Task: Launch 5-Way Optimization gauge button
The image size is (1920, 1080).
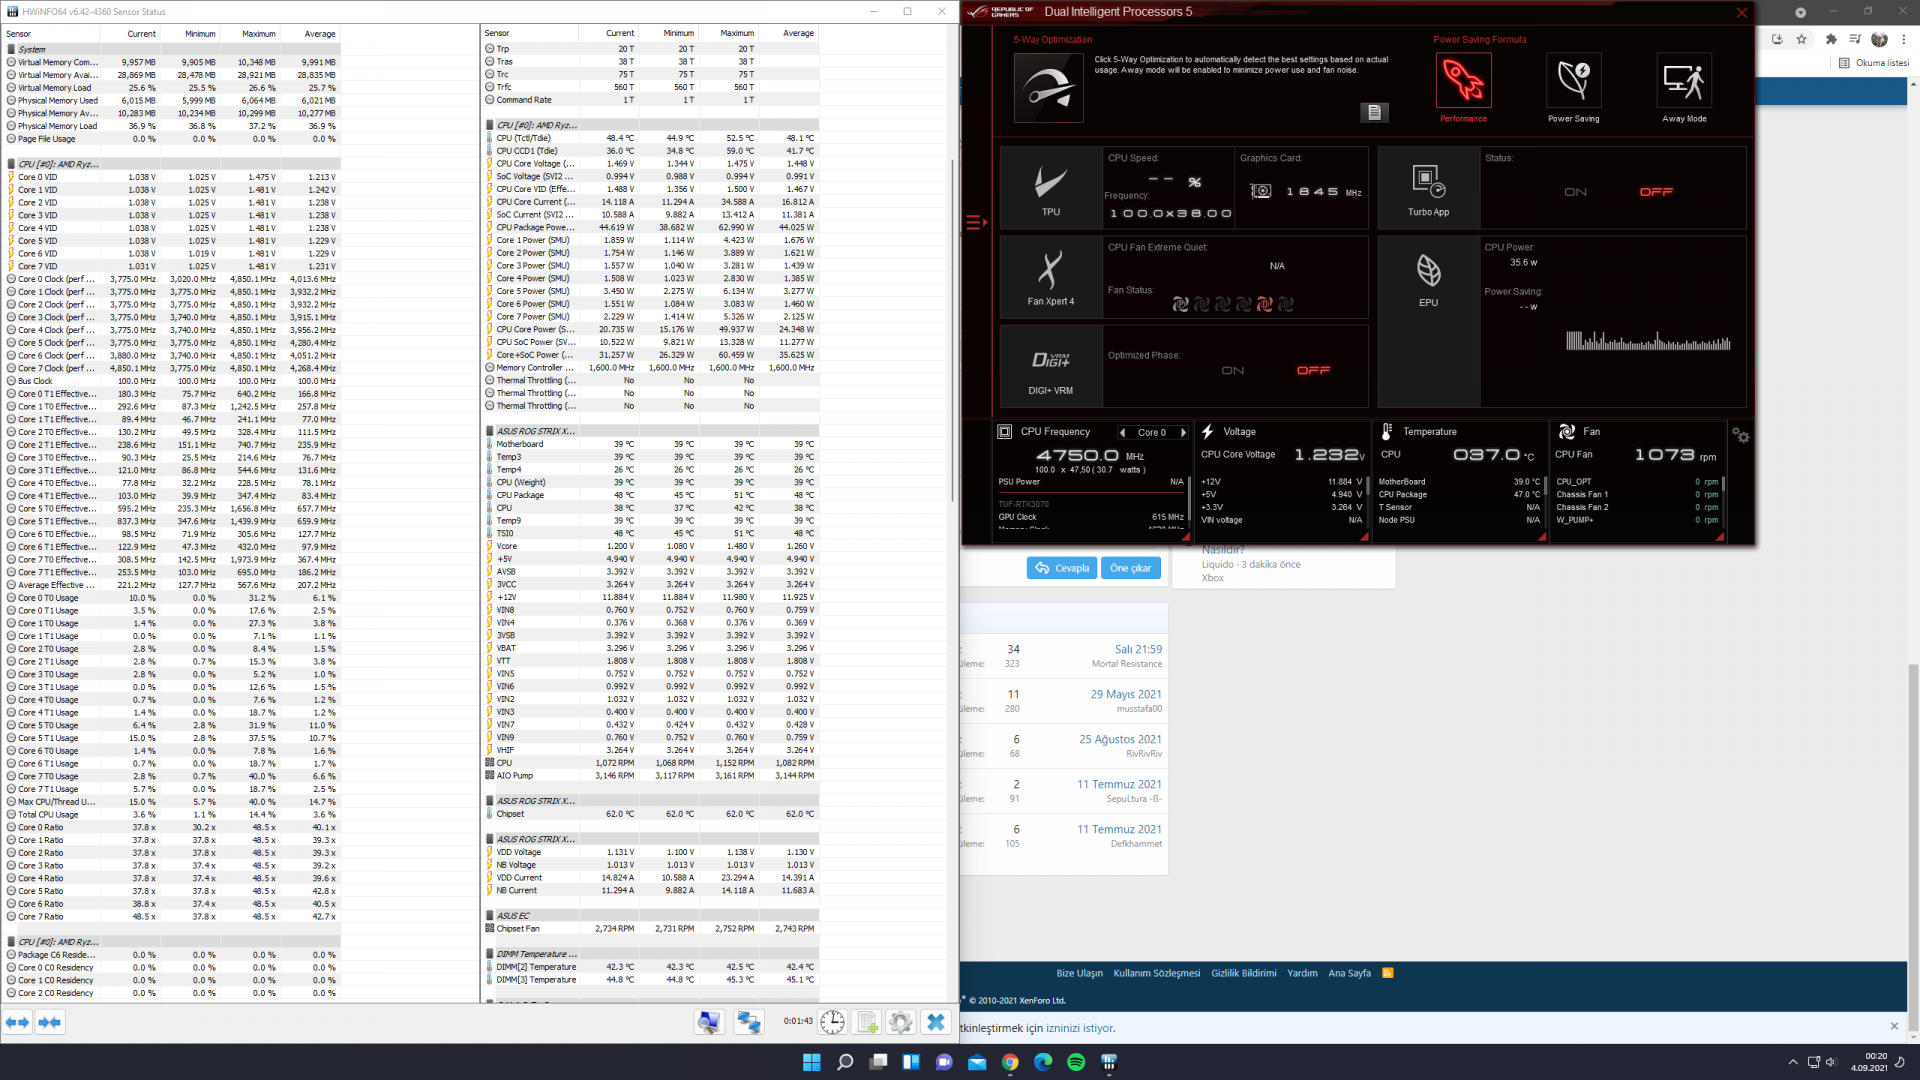Action: (x=1048, y=88)
